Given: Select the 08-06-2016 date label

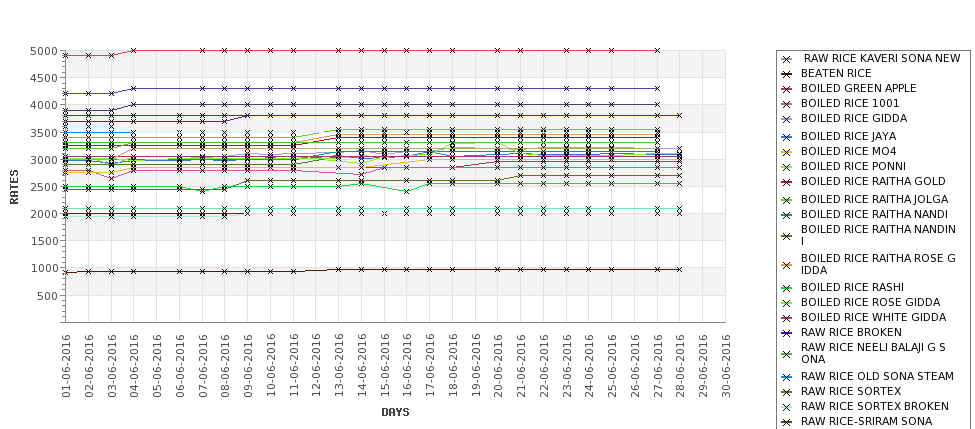Looking at the screenshot, I should click(224, 366).
